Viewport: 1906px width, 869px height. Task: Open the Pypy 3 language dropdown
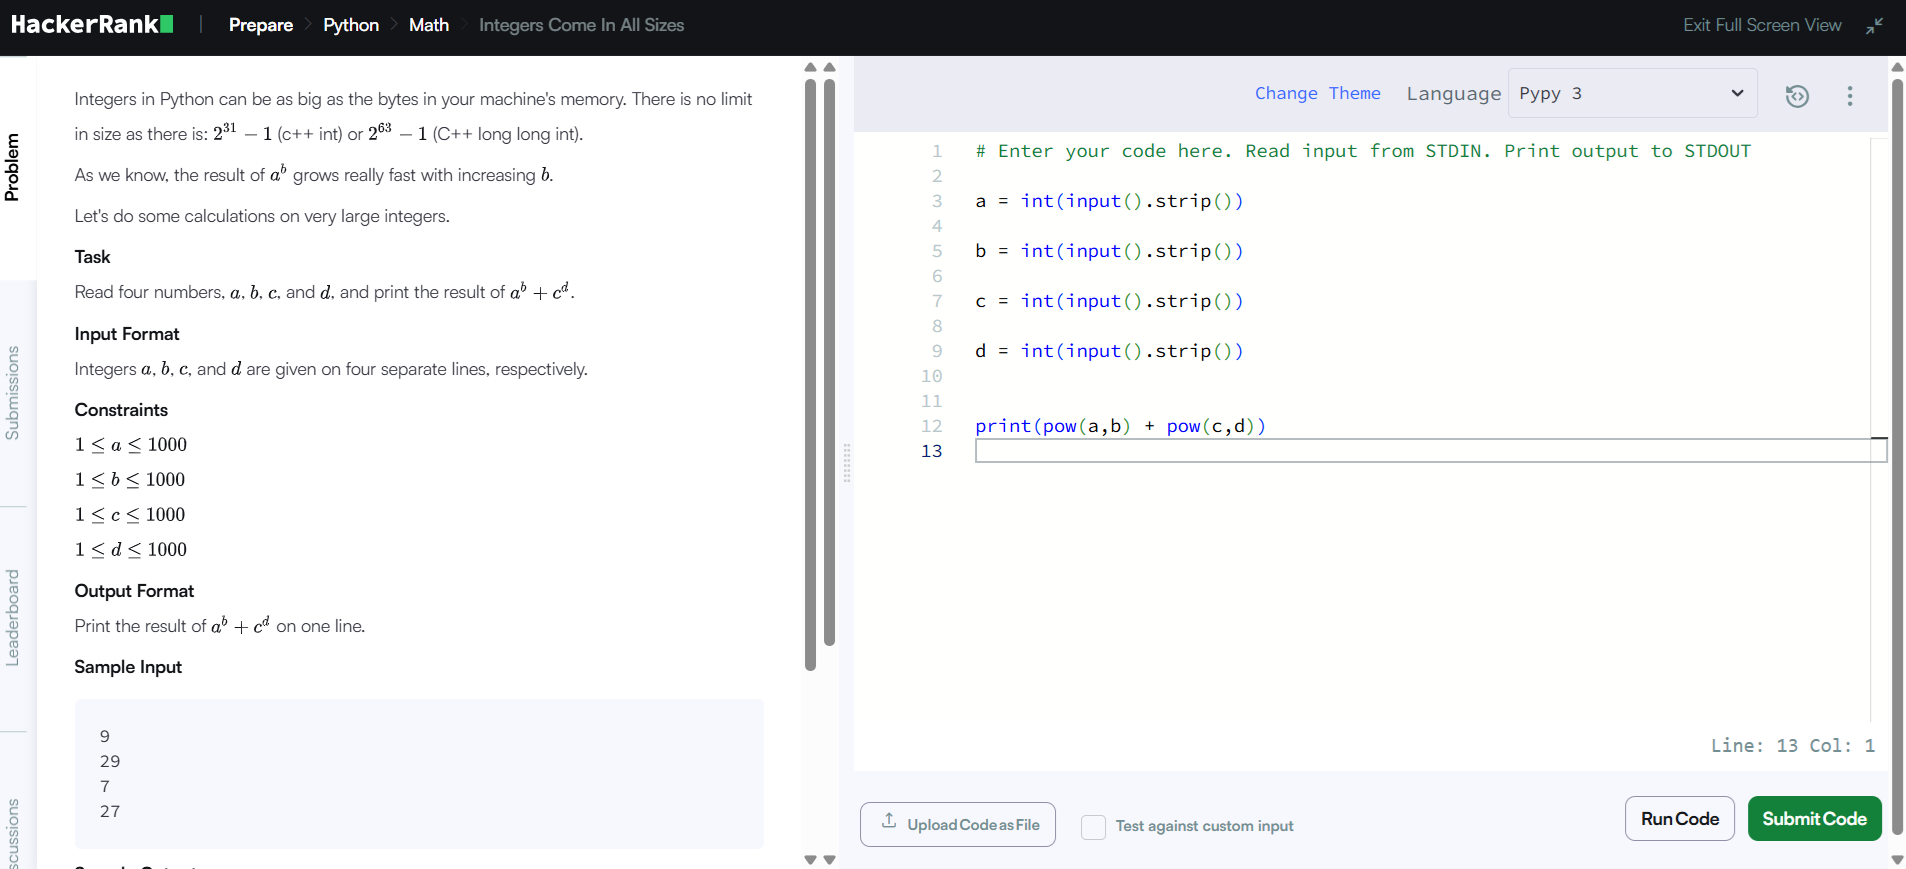click(x=1632, y=93)
